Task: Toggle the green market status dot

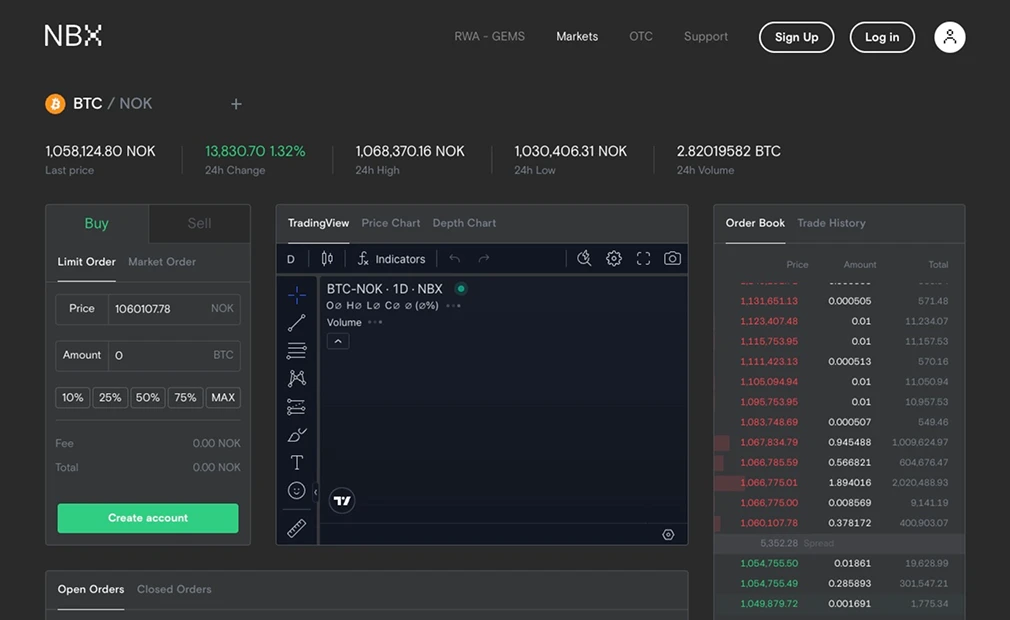Action: pos(461,288)
